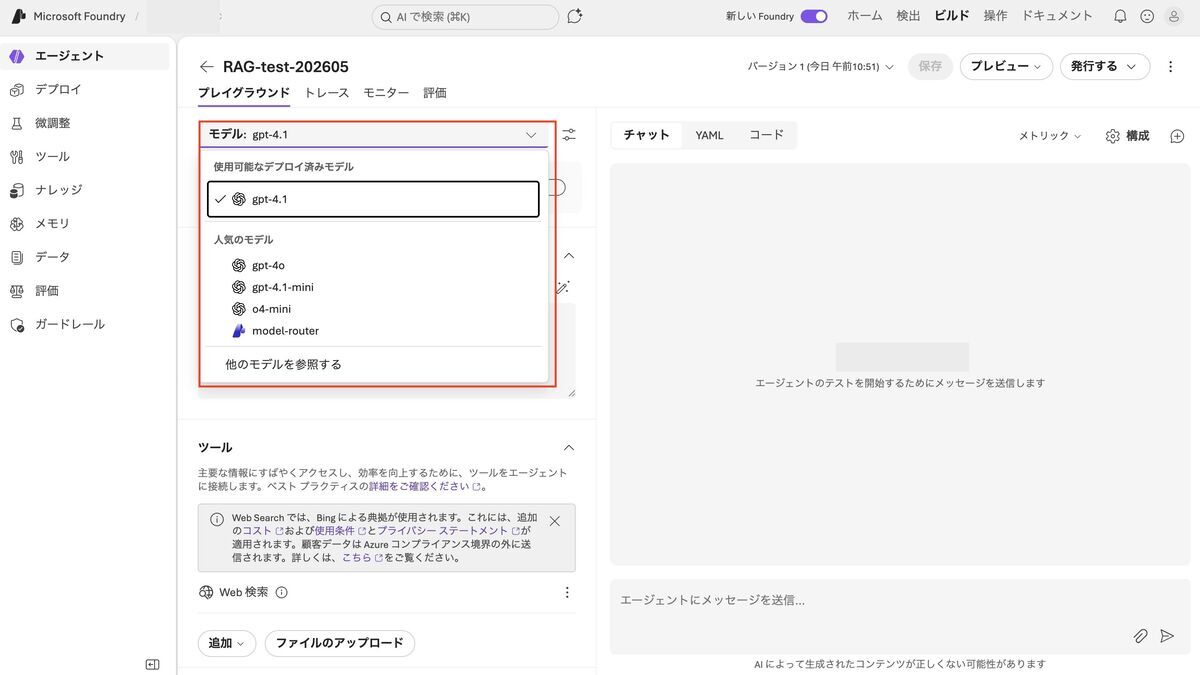Viewport: 1200px width, 675px height.
Task: Click the 構成 gear icon
Action: 1112,136
